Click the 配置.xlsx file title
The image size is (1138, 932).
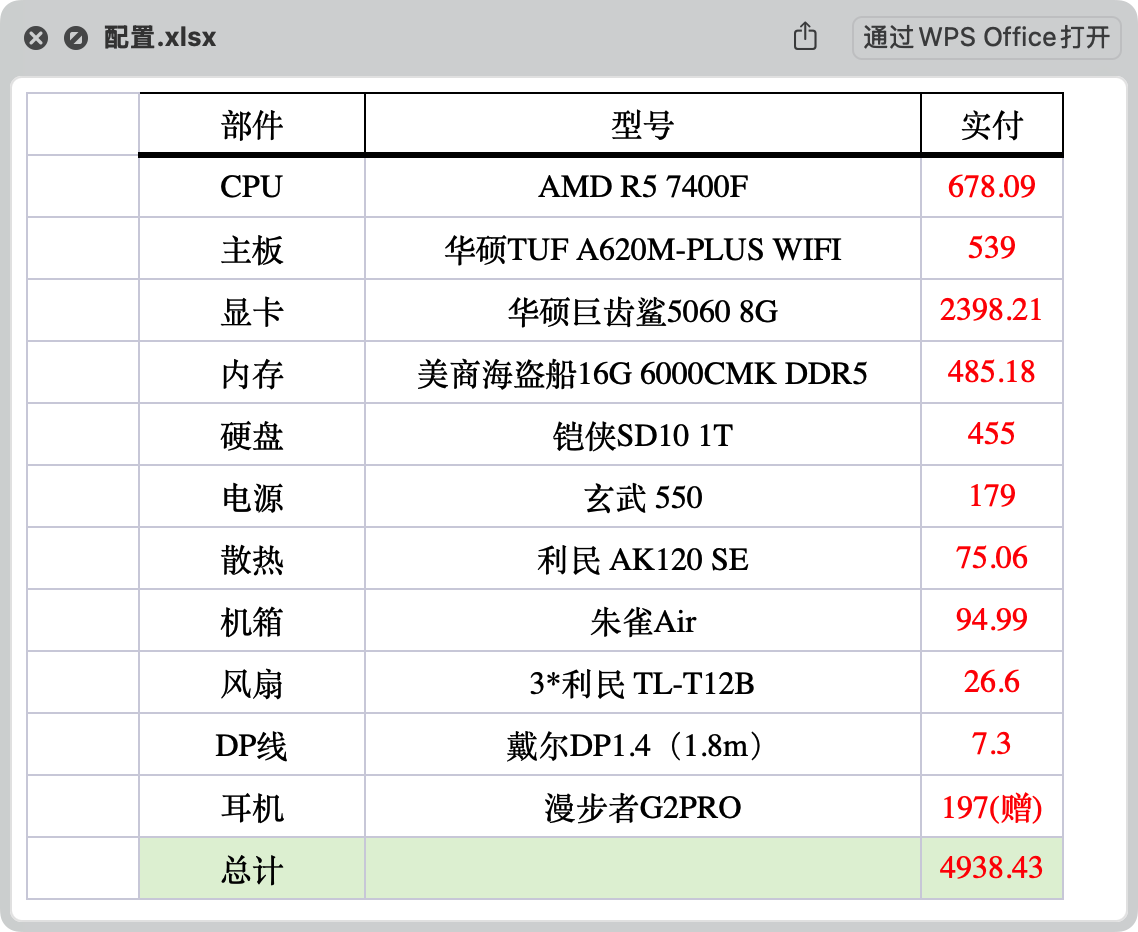point(160,37)
